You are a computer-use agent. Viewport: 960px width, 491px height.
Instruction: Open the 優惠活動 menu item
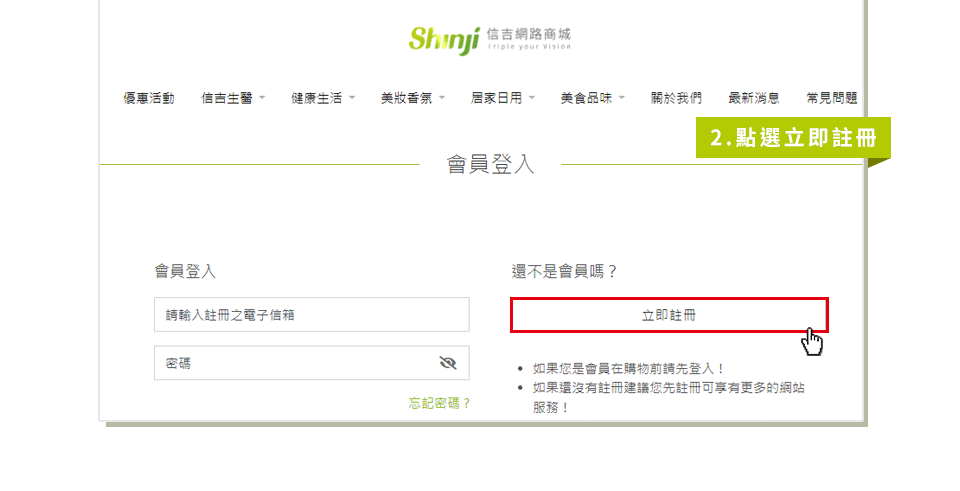(x=149, y=98)
